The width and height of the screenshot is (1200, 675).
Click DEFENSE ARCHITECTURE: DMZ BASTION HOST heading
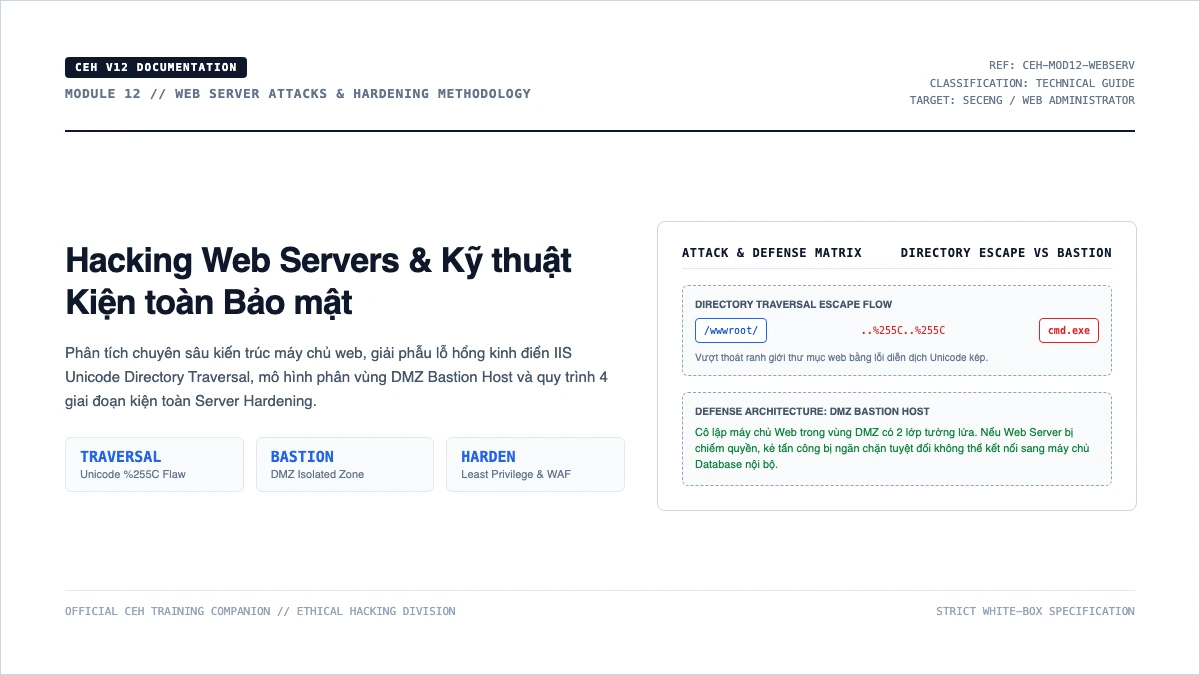[x=812, y=411]
